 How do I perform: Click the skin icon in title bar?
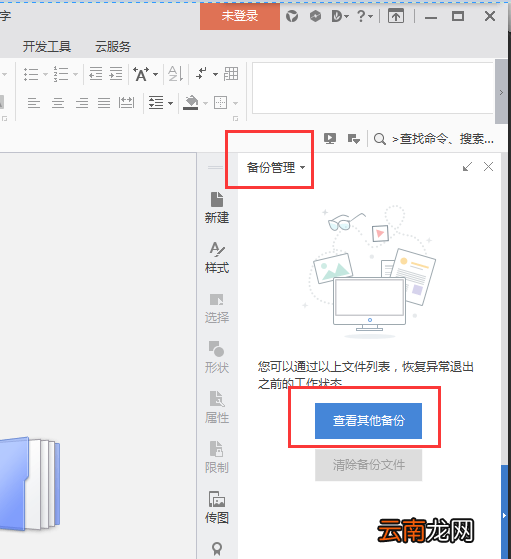coord(292,16)
